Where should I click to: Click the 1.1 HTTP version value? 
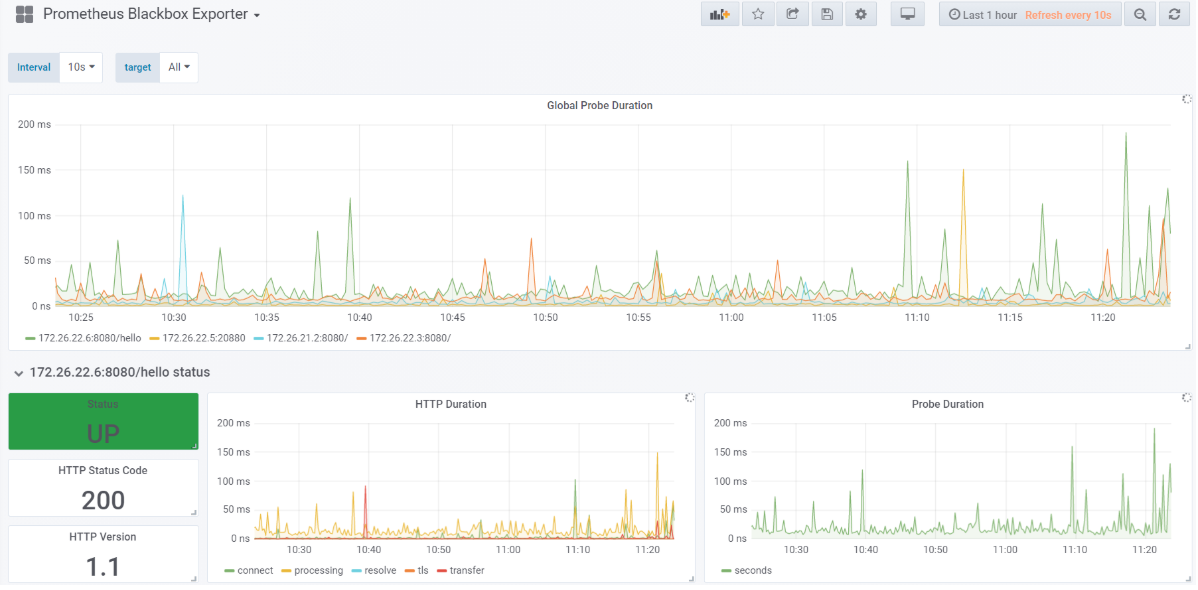tap(103, 568)
